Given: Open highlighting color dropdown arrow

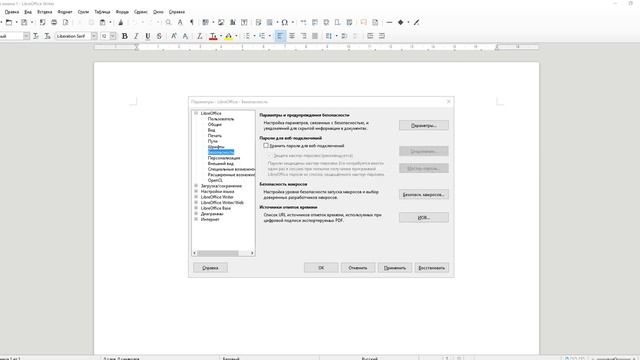Looking at the screenshot, I should [x=236, y=36].
